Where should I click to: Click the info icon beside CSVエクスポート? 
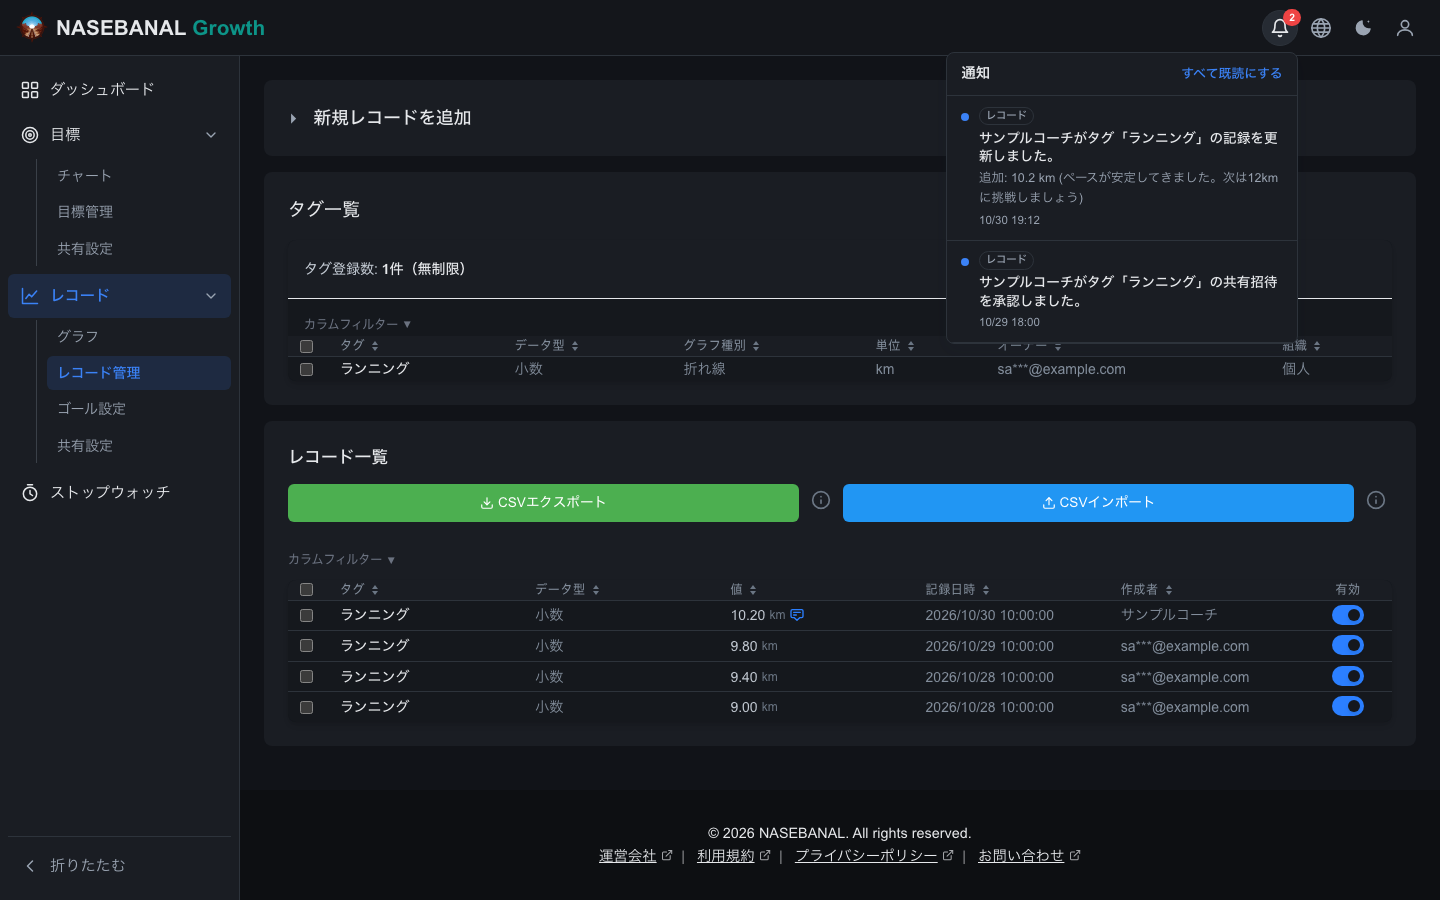[821, 500]
